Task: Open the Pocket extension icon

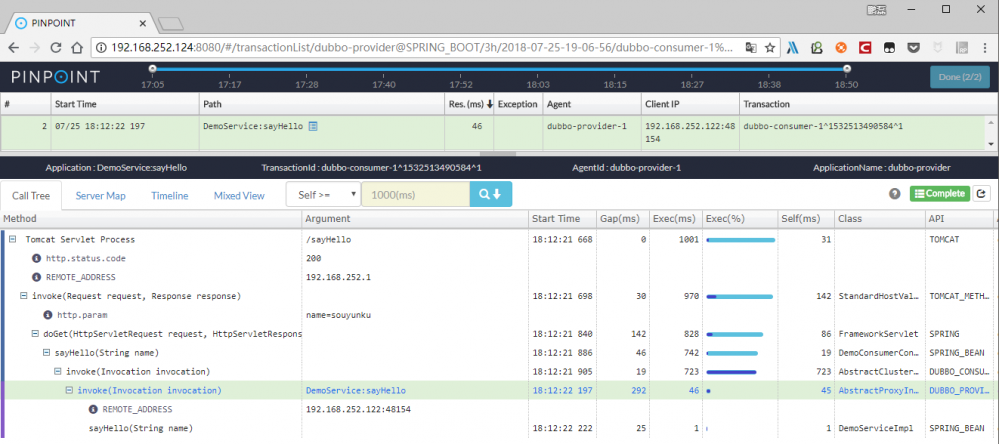Action: [914, 47]
